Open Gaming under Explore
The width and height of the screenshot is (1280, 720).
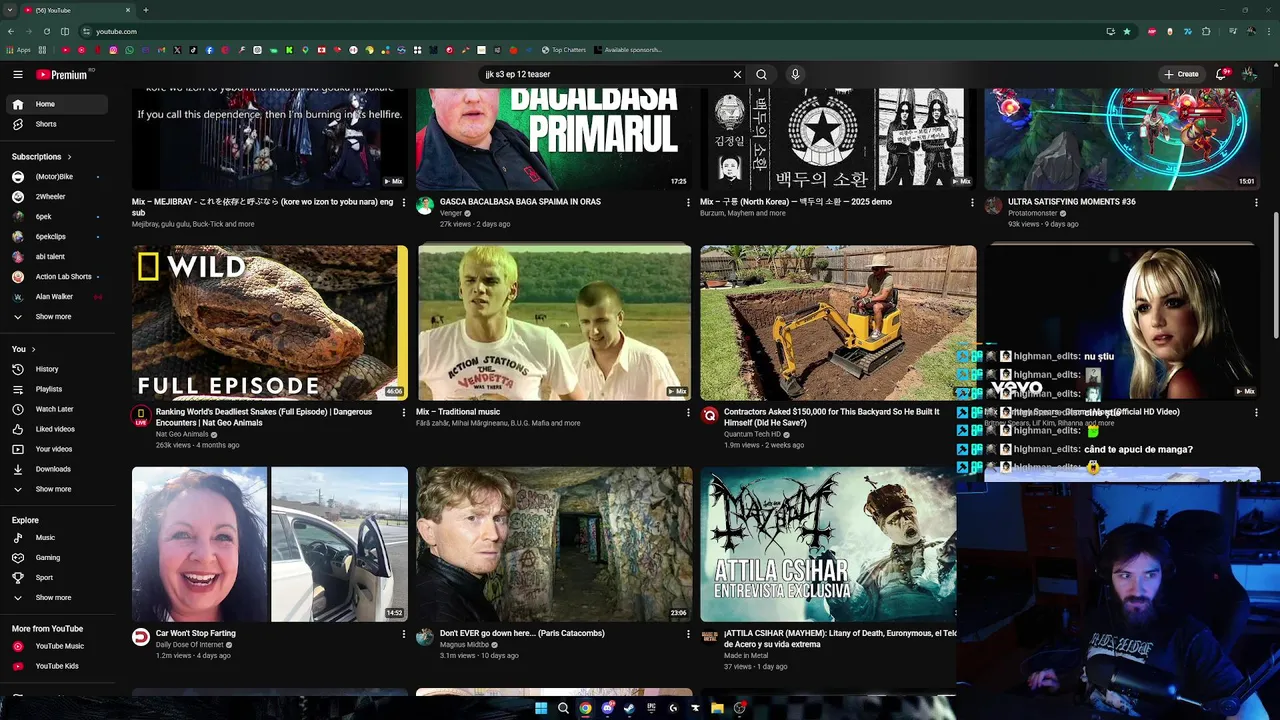tap(58, 558)
